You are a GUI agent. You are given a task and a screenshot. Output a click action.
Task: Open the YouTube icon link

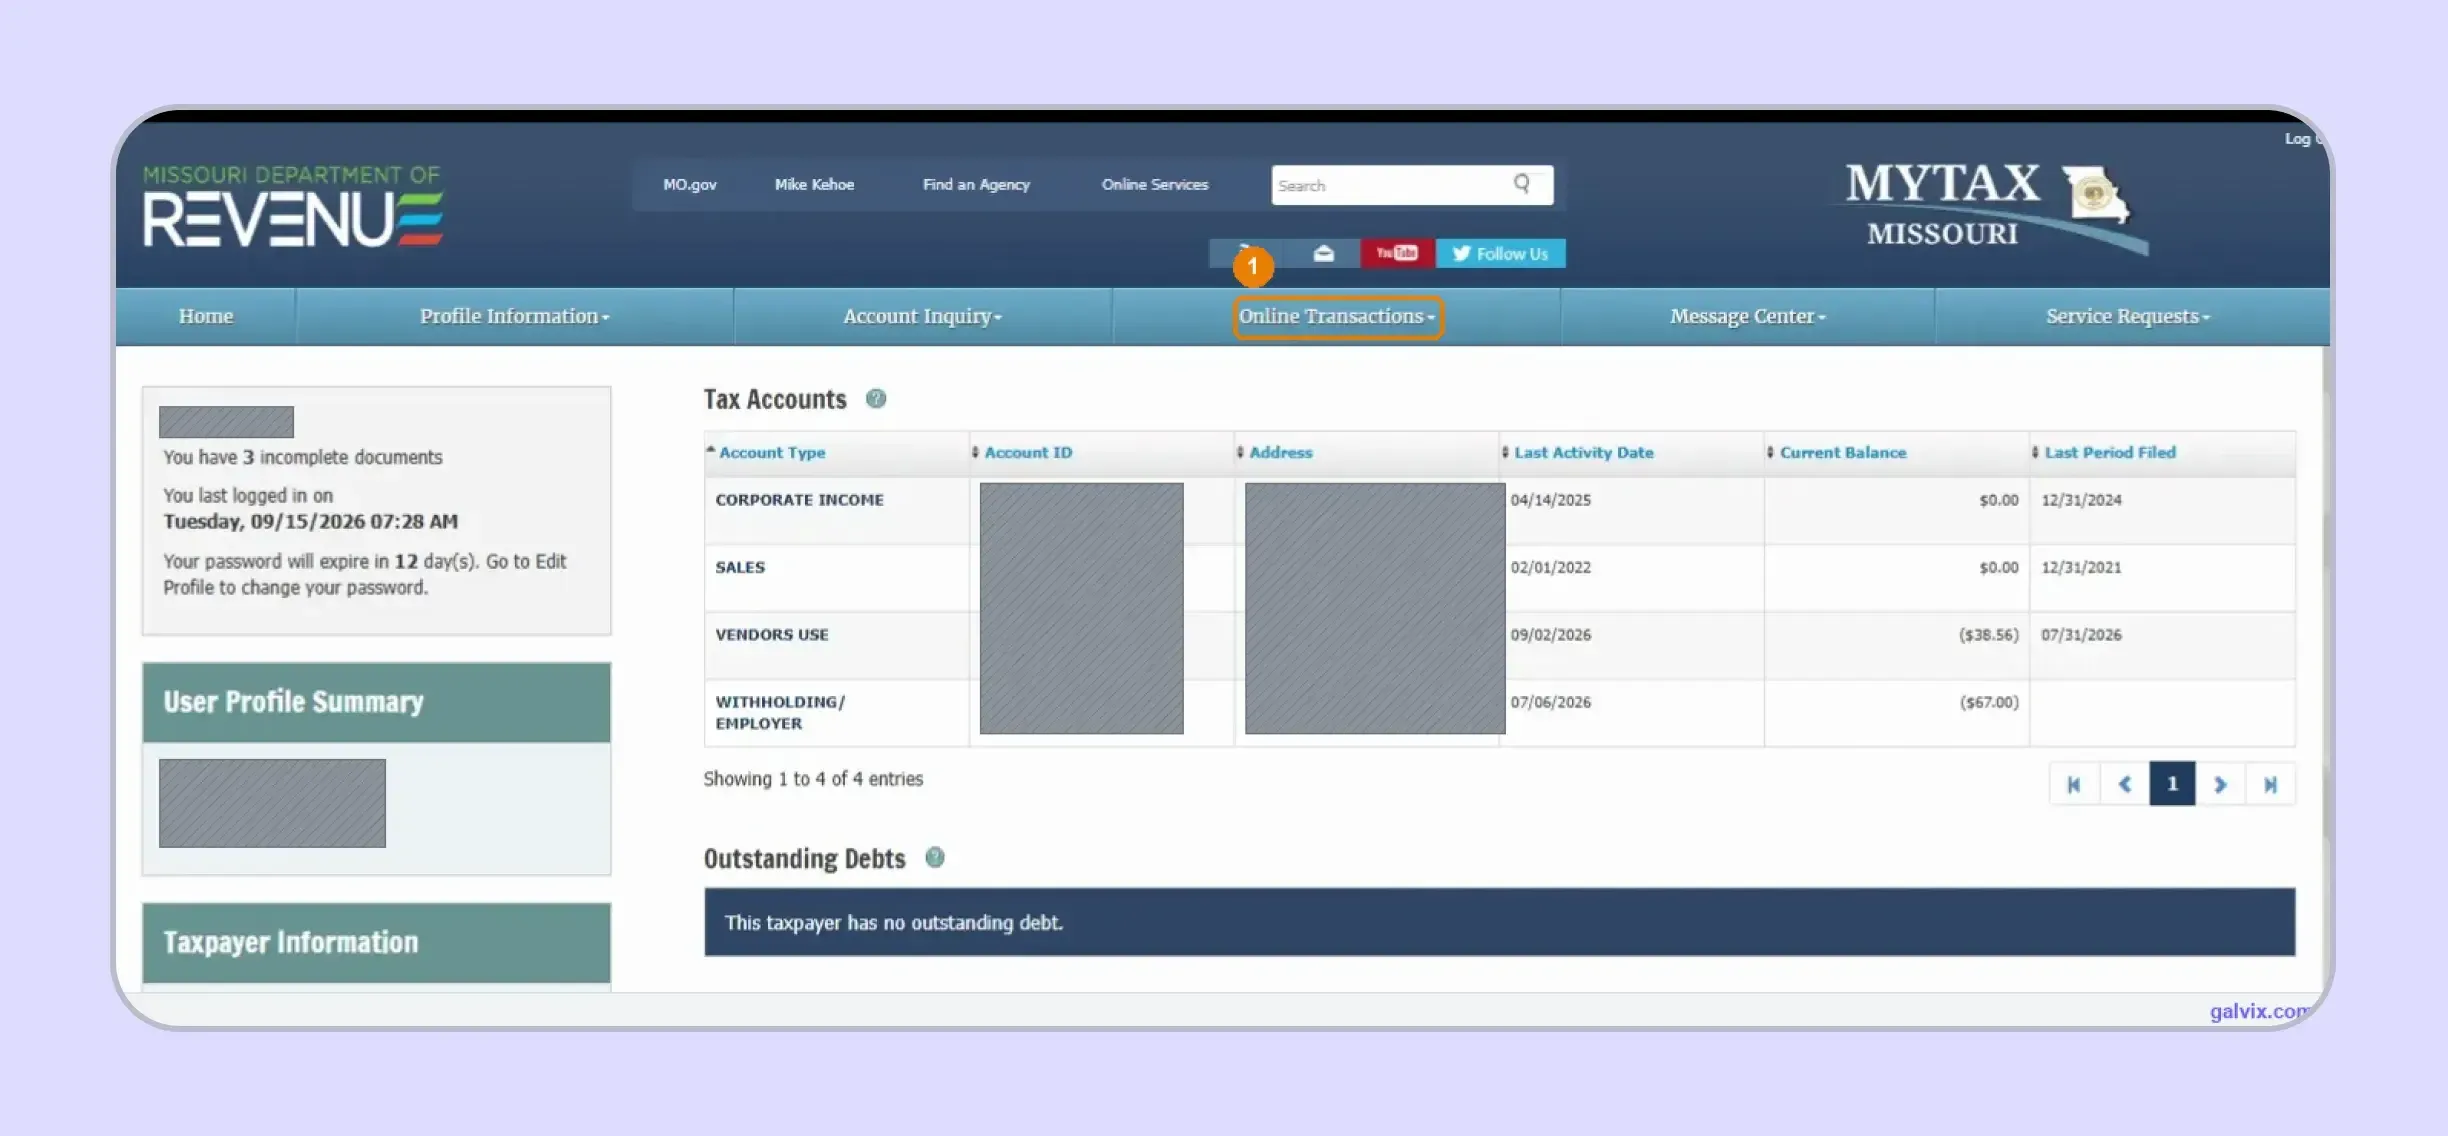pos(1397,253)
